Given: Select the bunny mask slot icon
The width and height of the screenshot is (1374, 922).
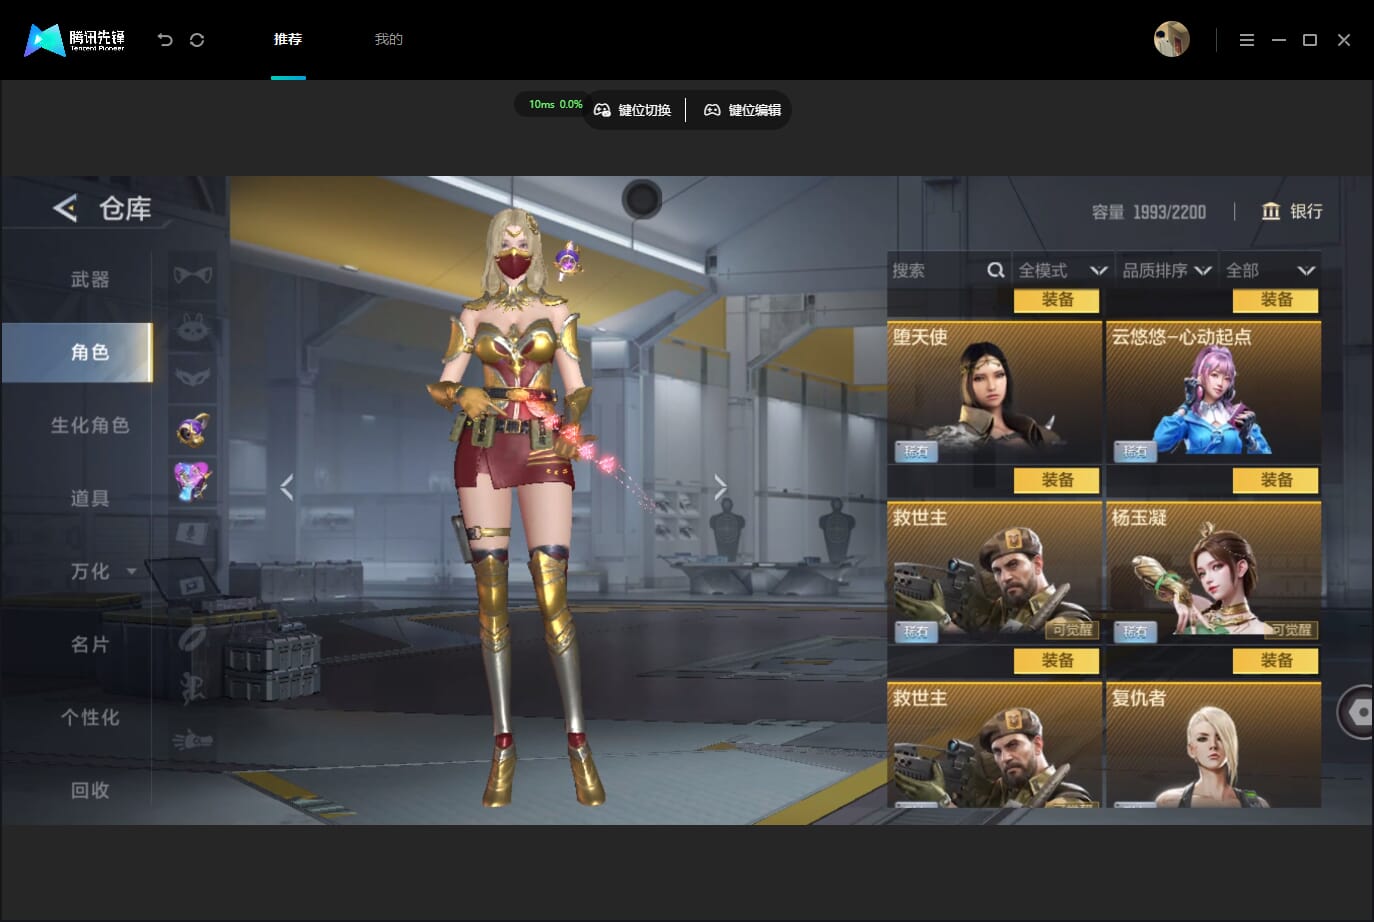Looking at the screenshot, I should 193,326.
